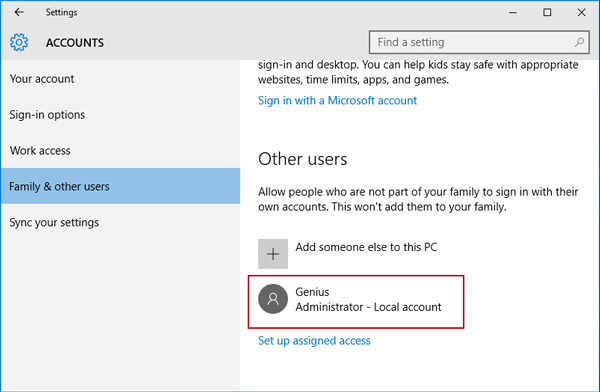
Task: Select Family & other users
Action: point(120,186)
